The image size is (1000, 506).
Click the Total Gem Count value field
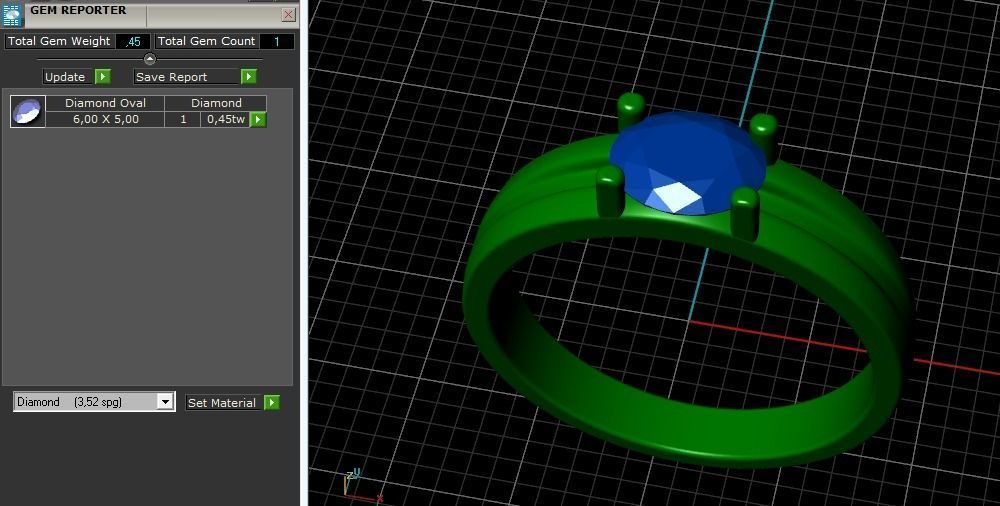pos(277,41)
